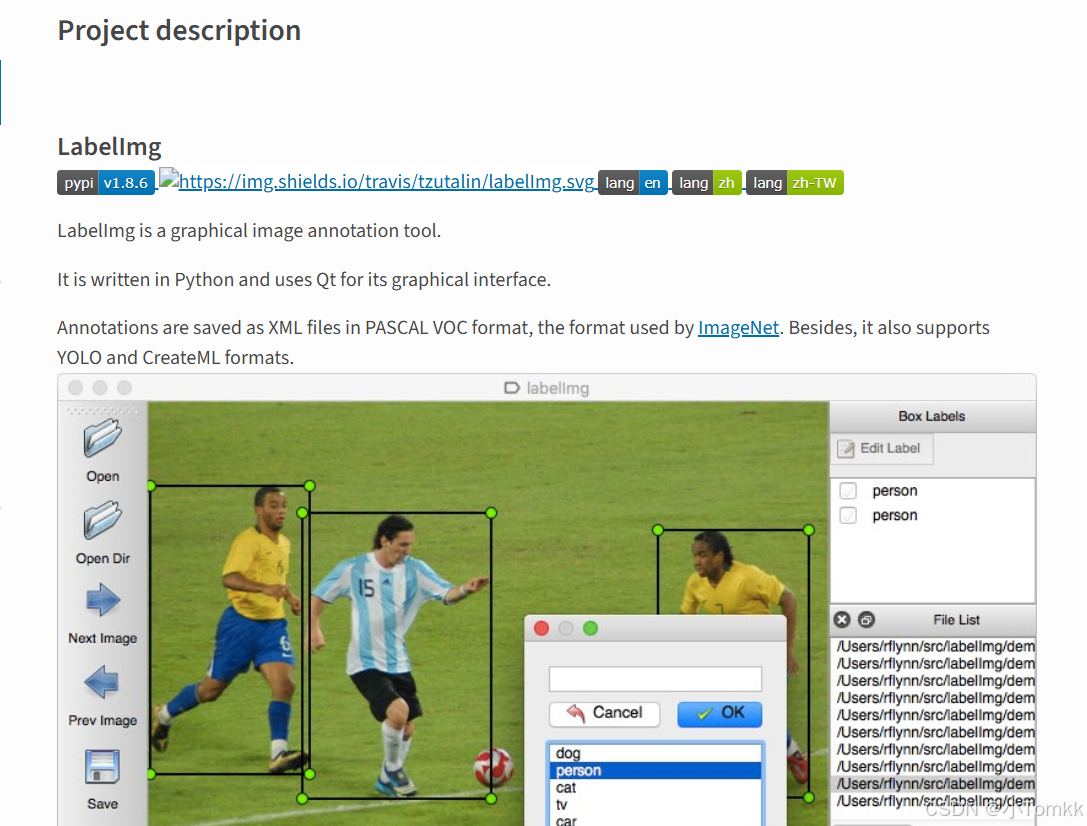Select 'cat' in the label list
The height and width of the screenshot is (826, 1087).
(x=655, y=787)
